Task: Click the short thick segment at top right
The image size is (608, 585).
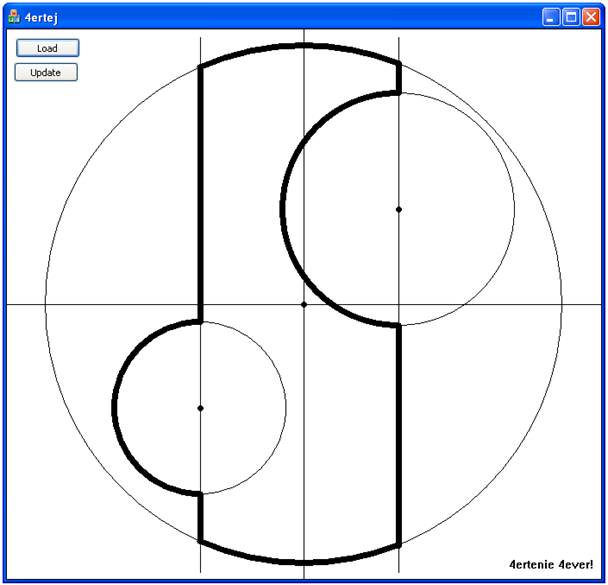Action: tap(399, 78)
